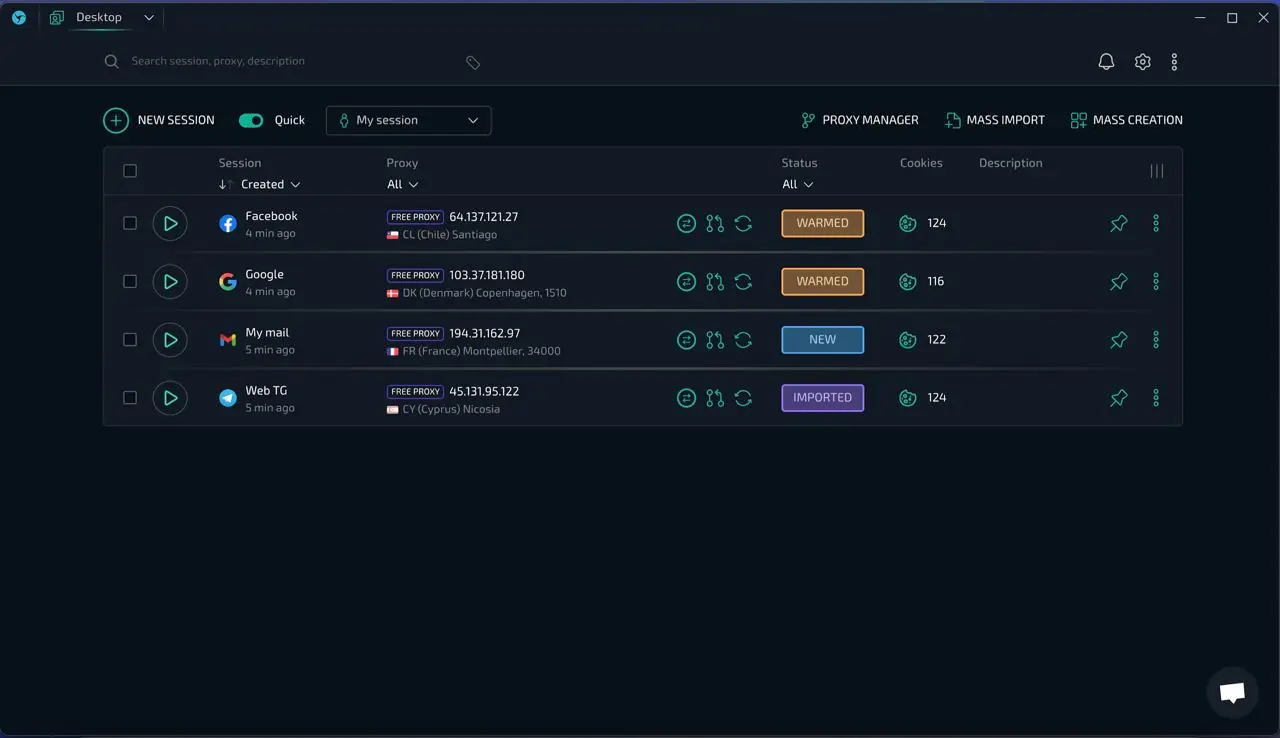Open three-dot menu for Facebook session
1280x738 pixels.
coord(1156,223)
